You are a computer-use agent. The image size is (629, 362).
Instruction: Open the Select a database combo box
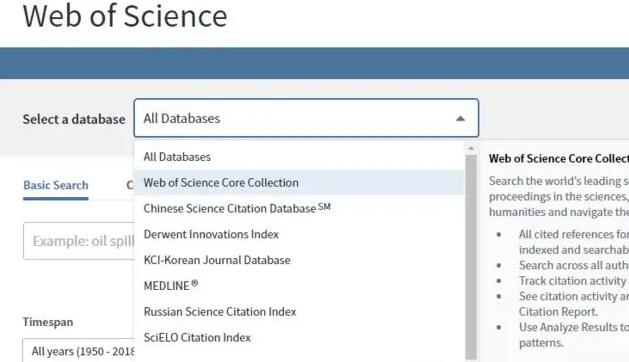306,118
